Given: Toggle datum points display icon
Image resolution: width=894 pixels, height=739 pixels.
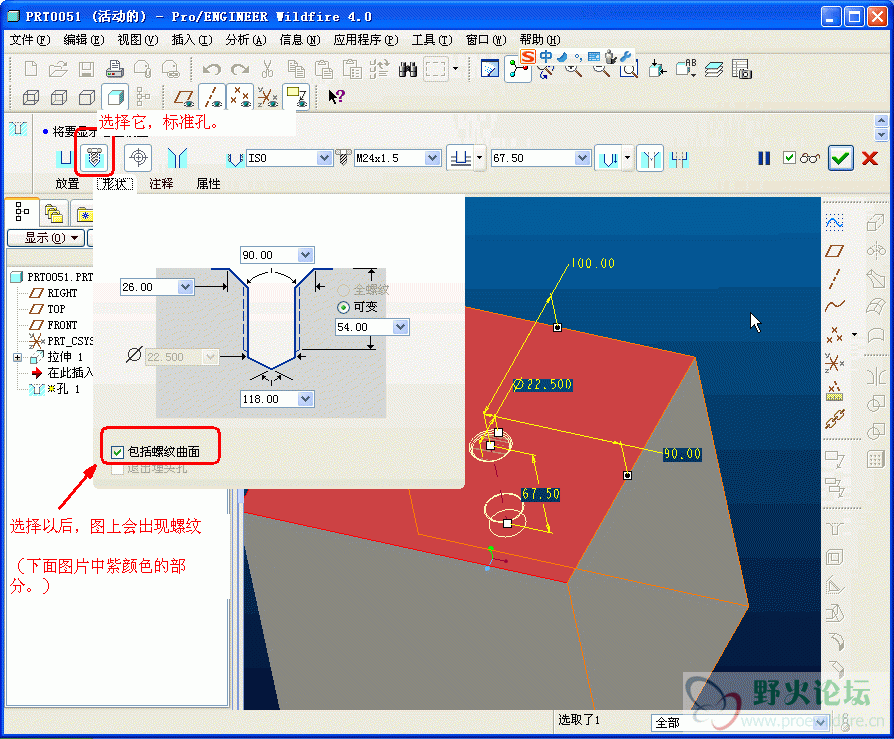Looking at the screenshot, I should pos(240,97).
